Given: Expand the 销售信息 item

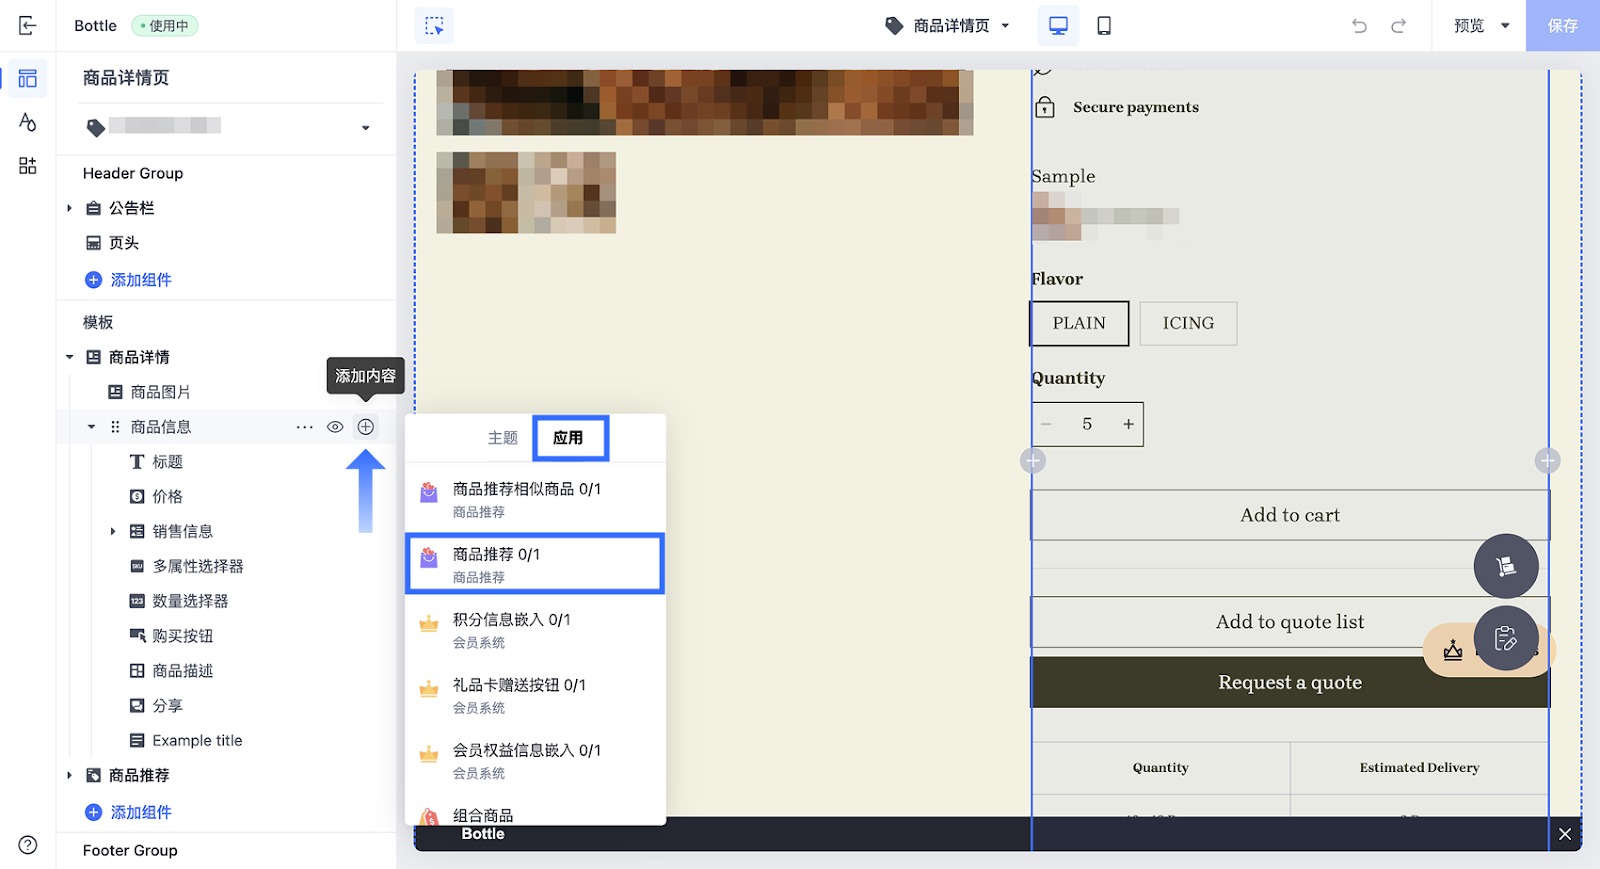Looking at the screenshot, I should click(x=113, y=531).
